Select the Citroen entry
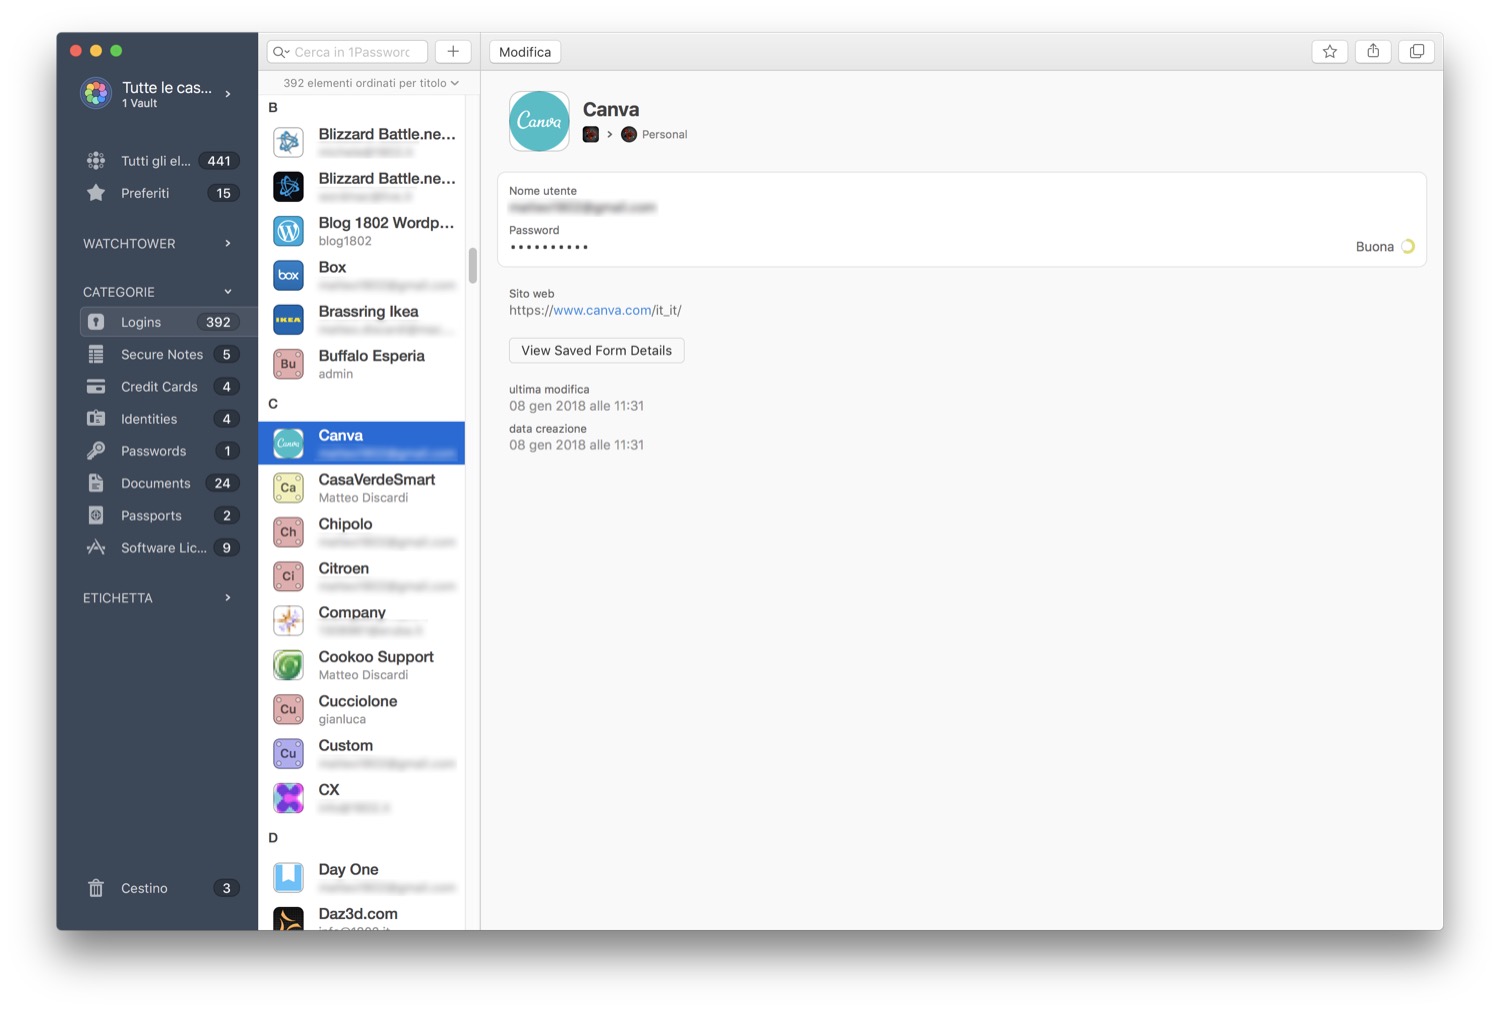 point(362,576)
